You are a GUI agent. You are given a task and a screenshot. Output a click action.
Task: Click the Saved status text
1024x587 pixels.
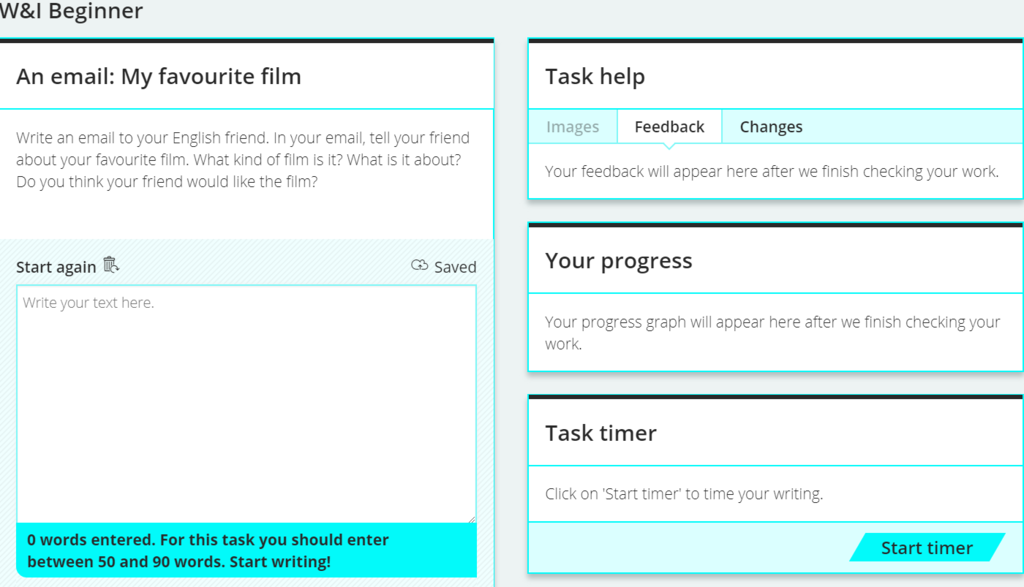pos(455,267)
